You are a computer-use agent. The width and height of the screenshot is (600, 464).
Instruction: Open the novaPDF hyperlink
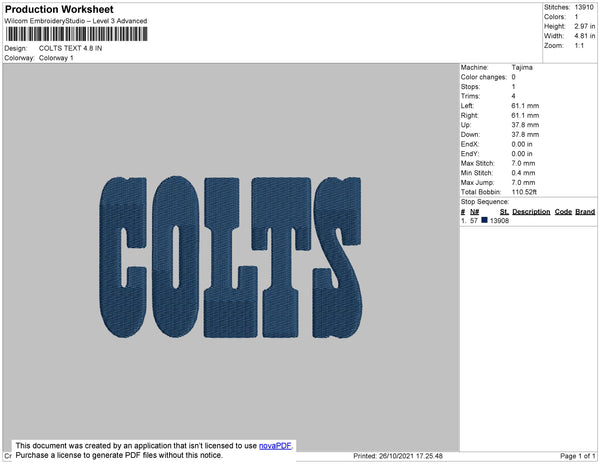point(275,446)
